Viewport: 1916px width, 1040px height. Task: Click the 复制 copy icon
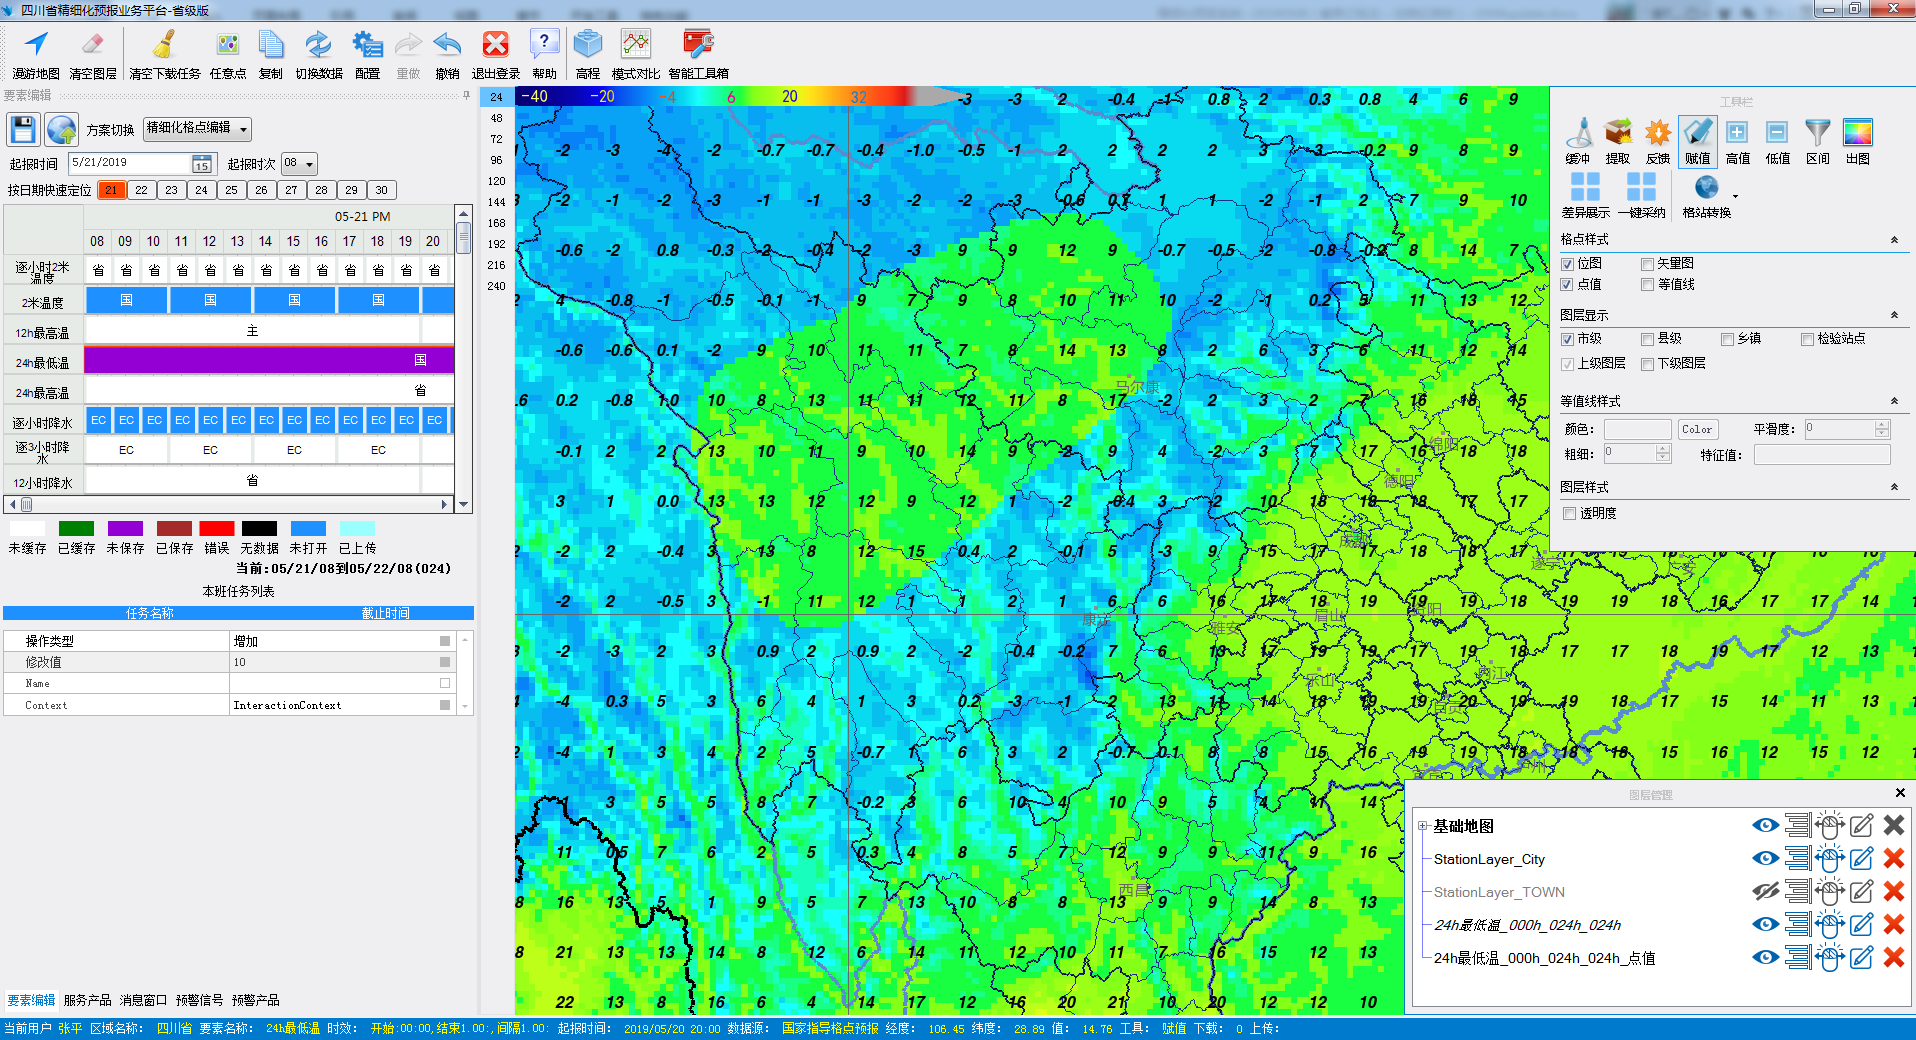click(x=271, y=45)
